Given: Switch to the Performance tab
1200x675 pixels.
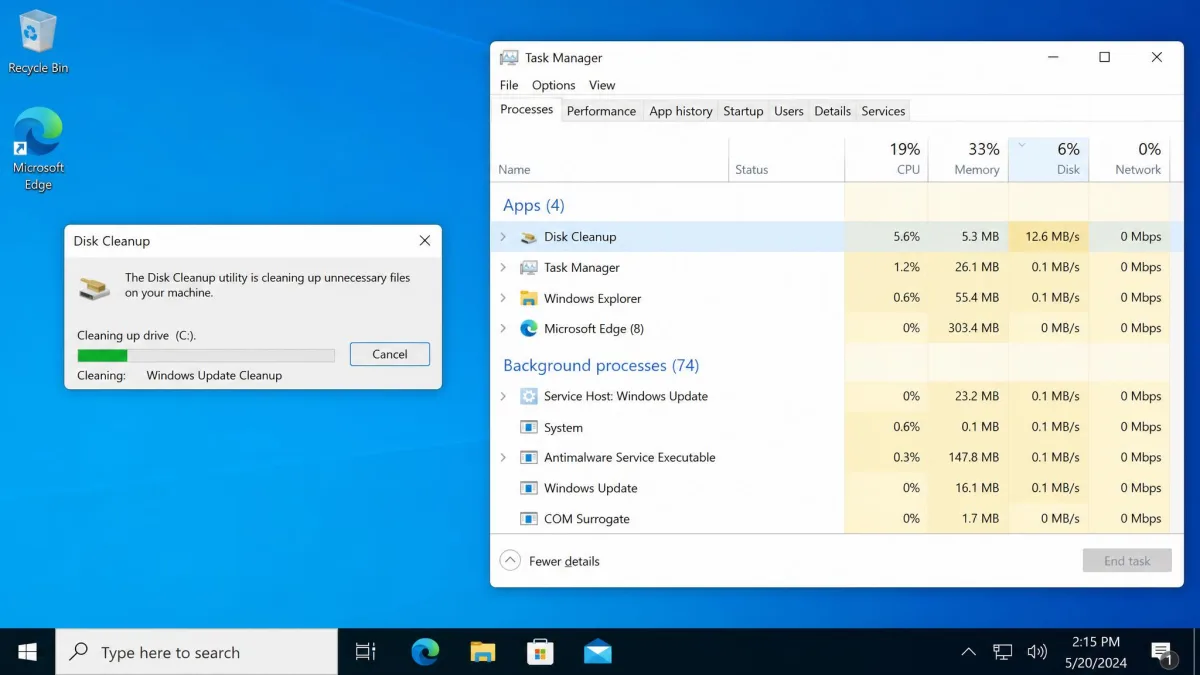Looking at the screenshot, I should click(x=601, y=111).
